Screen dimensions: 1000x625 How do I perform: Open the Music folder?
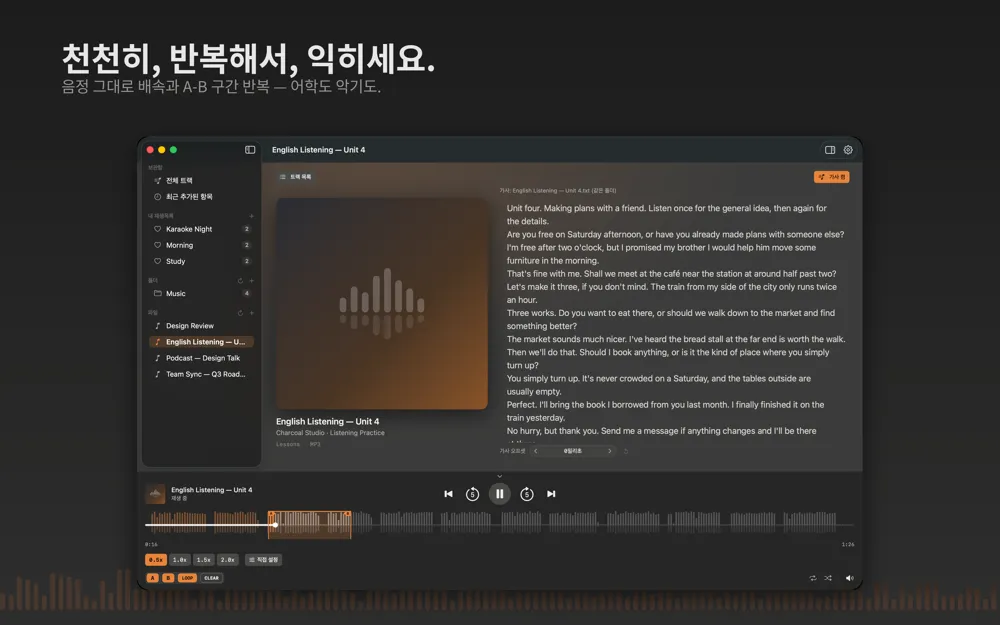(x=201, y=293)
